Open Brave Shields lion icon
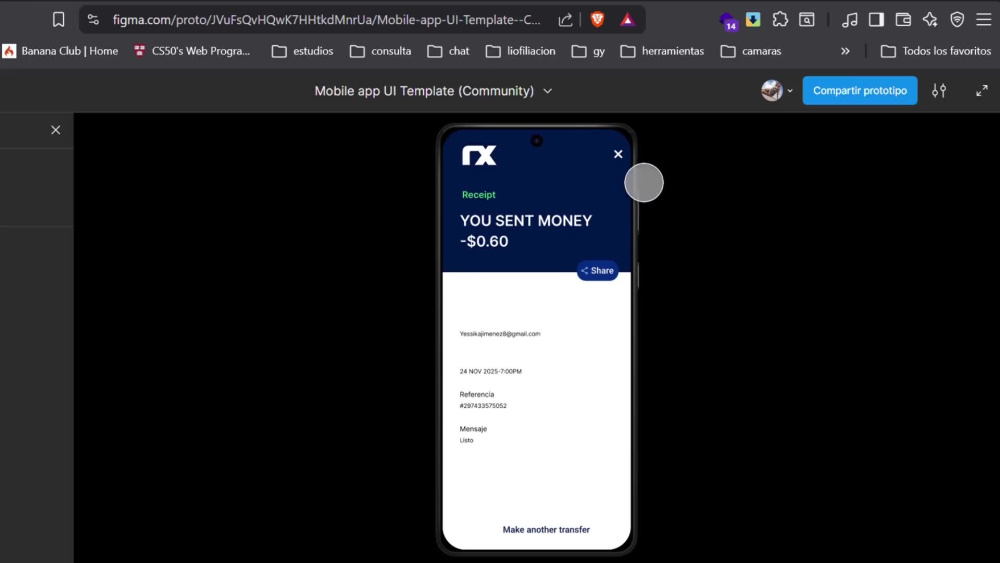The image size is (1000, 563). point(598,20)
